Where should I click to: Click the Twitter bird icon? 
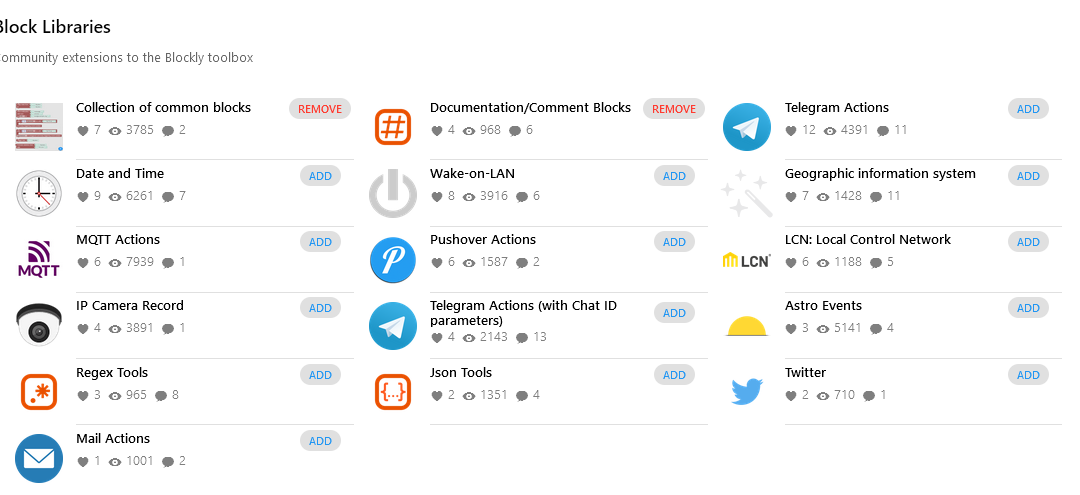747,391
